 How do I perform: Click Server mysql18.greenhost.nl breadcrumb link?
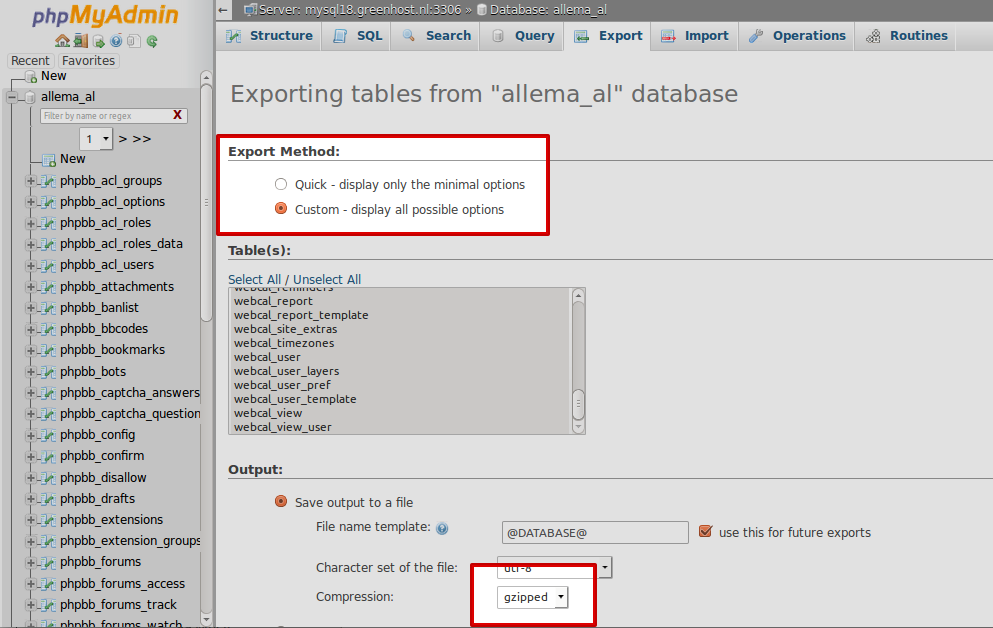coord(353,9)
